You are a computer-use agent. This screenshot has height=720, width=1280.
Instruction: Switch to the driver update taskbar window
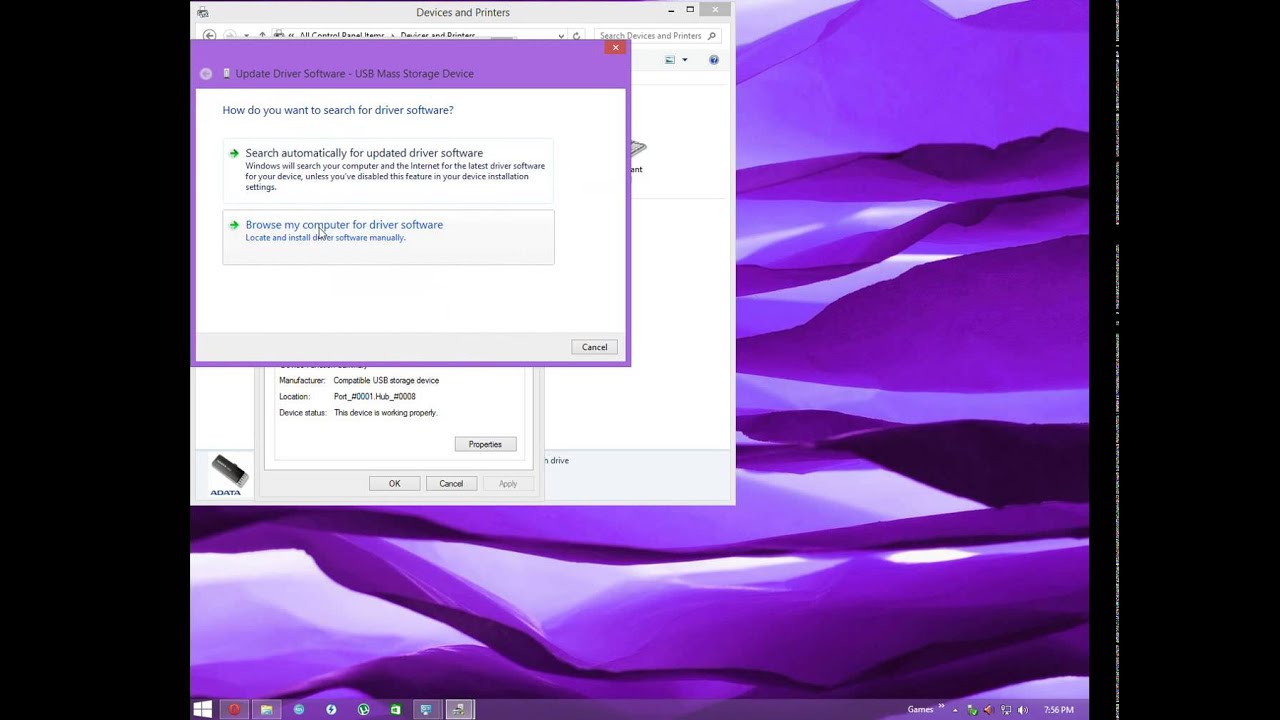pyautogui.click(x=459, y=710)
